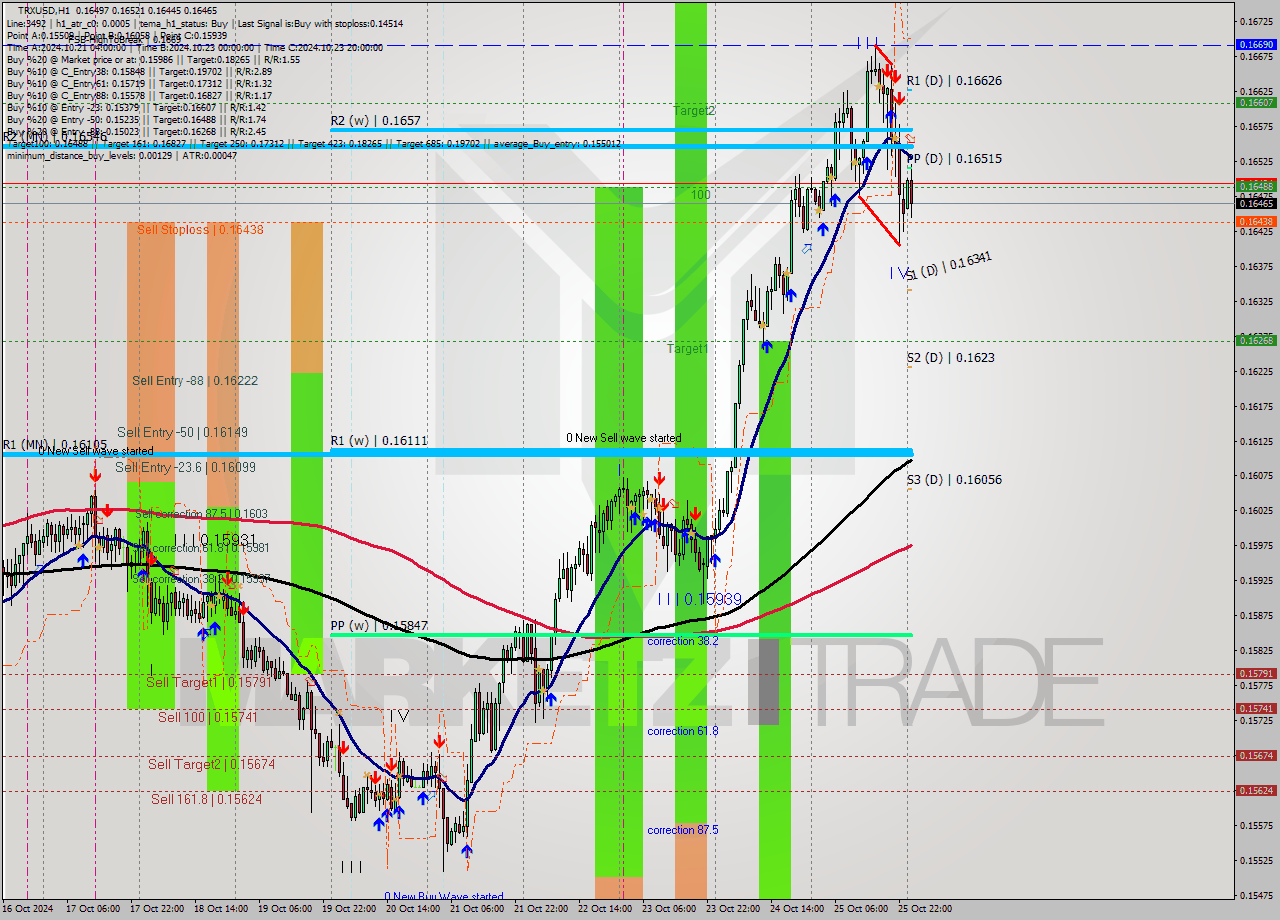Screen dimensions: 1280x920
Task: Click the 16 Oct 2024 date label
Action: [x=28, y=909]
